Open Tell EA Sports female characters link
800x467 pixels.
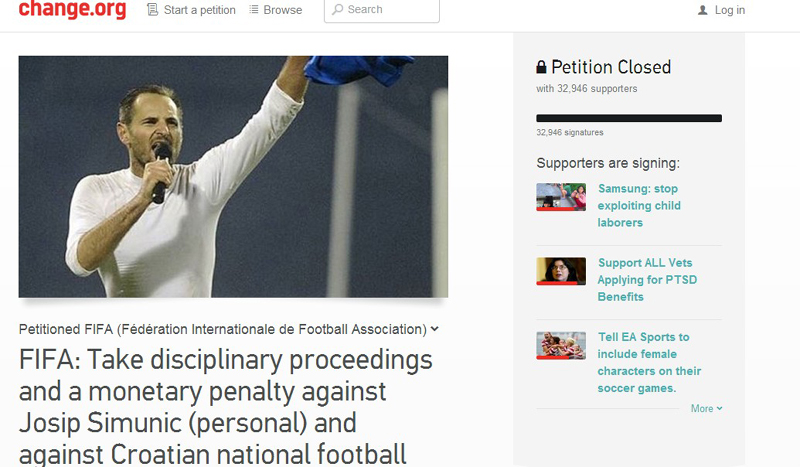[649, 362]
